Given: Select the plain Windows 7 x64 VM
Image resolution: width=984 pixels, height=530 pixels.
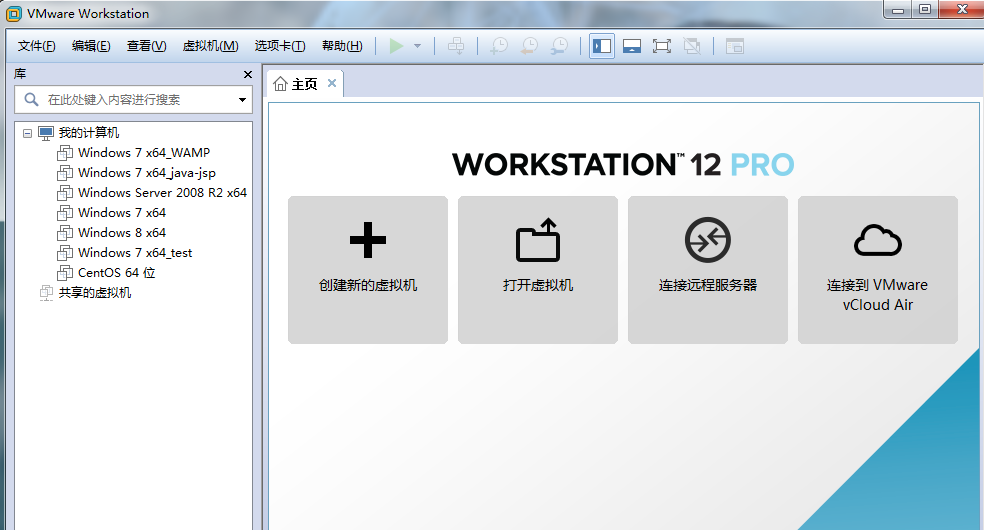Looking at the screenshot, I should pyautogui.click(x=122, y=213).
